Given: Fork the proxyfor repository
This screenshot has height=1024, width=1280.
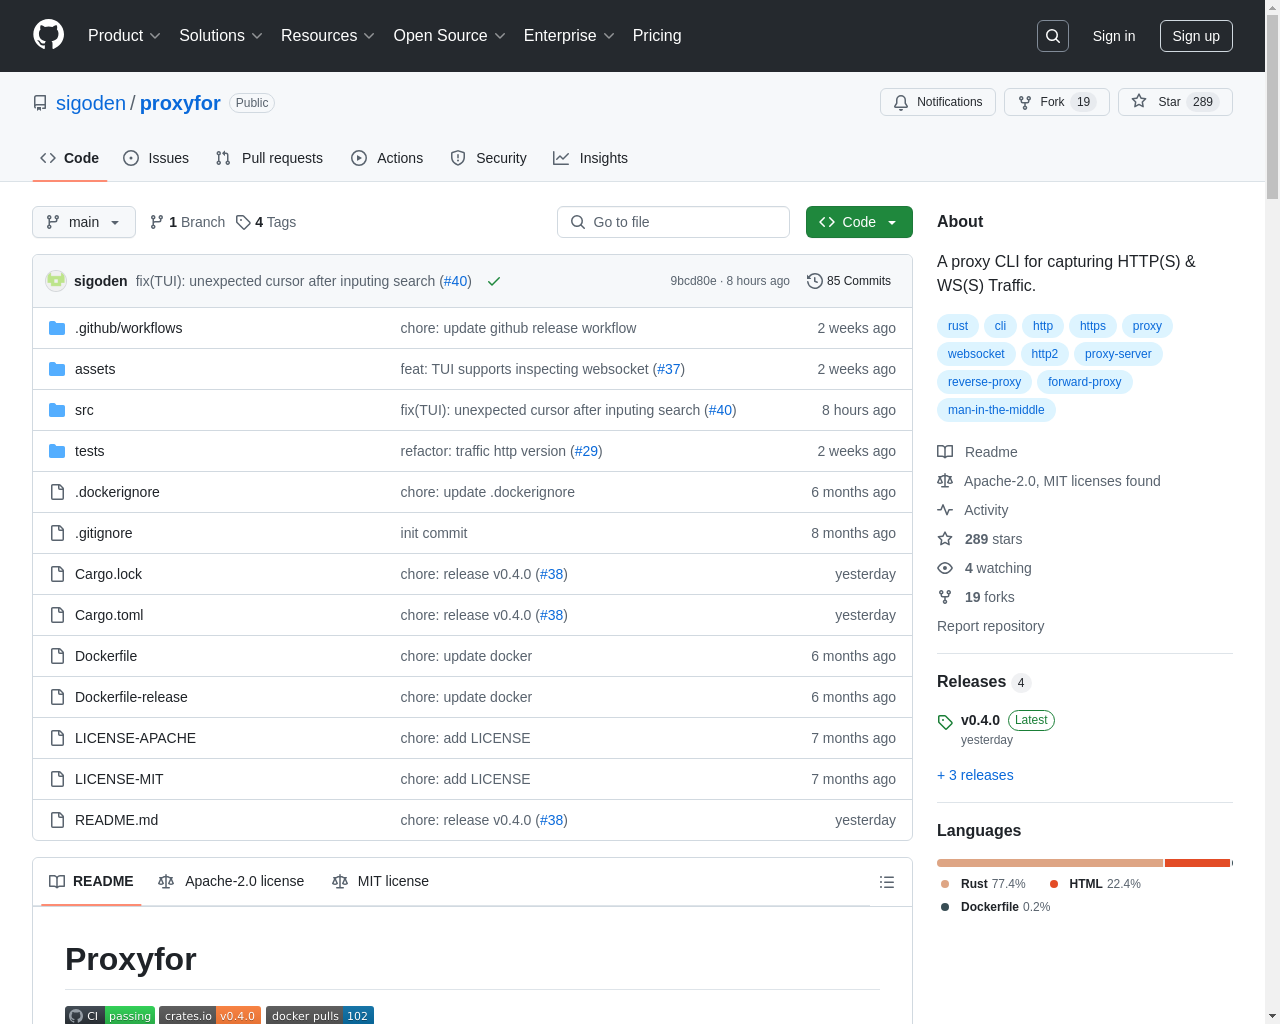Looking at the screenshot, I should [x=1056, y=102].
